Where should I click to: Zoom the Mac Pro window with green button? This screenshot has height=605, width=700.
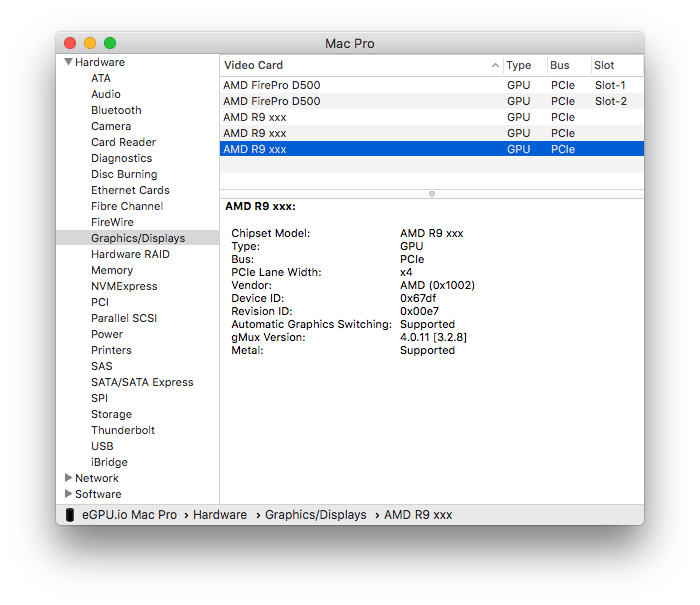tap(110, 43)
